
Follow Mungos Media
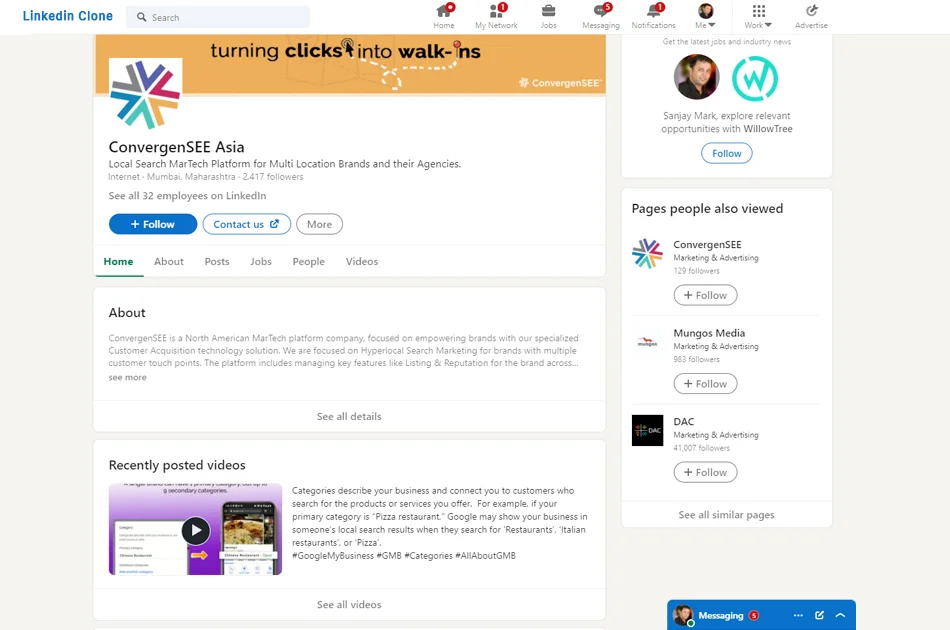[705, 383]
